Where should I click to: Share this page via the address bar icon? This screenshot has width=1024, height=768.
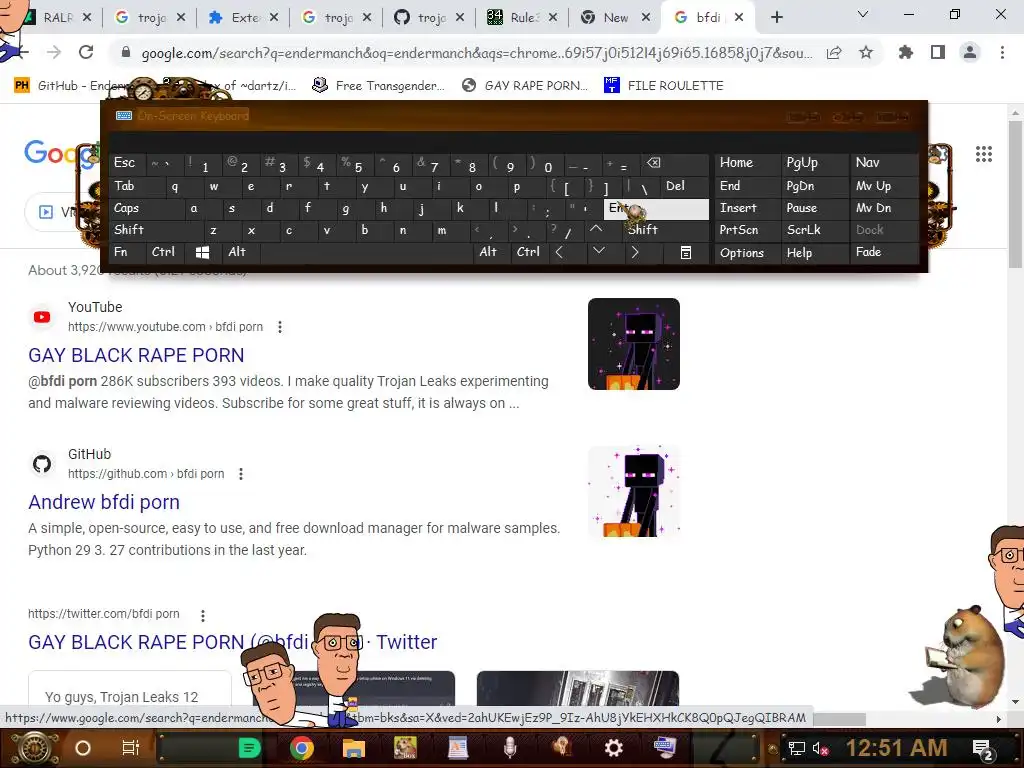pyautogui.click(x=834, y=52)
